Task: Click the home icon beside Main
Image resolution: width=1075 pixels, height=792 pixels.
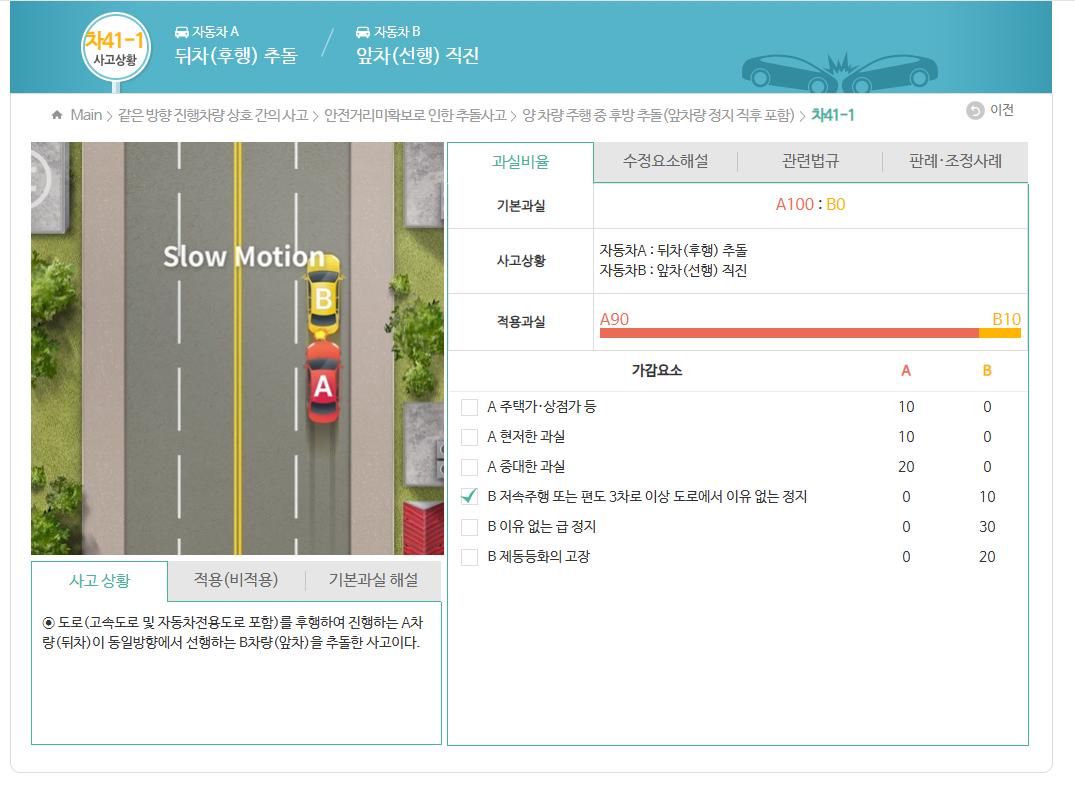Action: [x=57, y=115]
